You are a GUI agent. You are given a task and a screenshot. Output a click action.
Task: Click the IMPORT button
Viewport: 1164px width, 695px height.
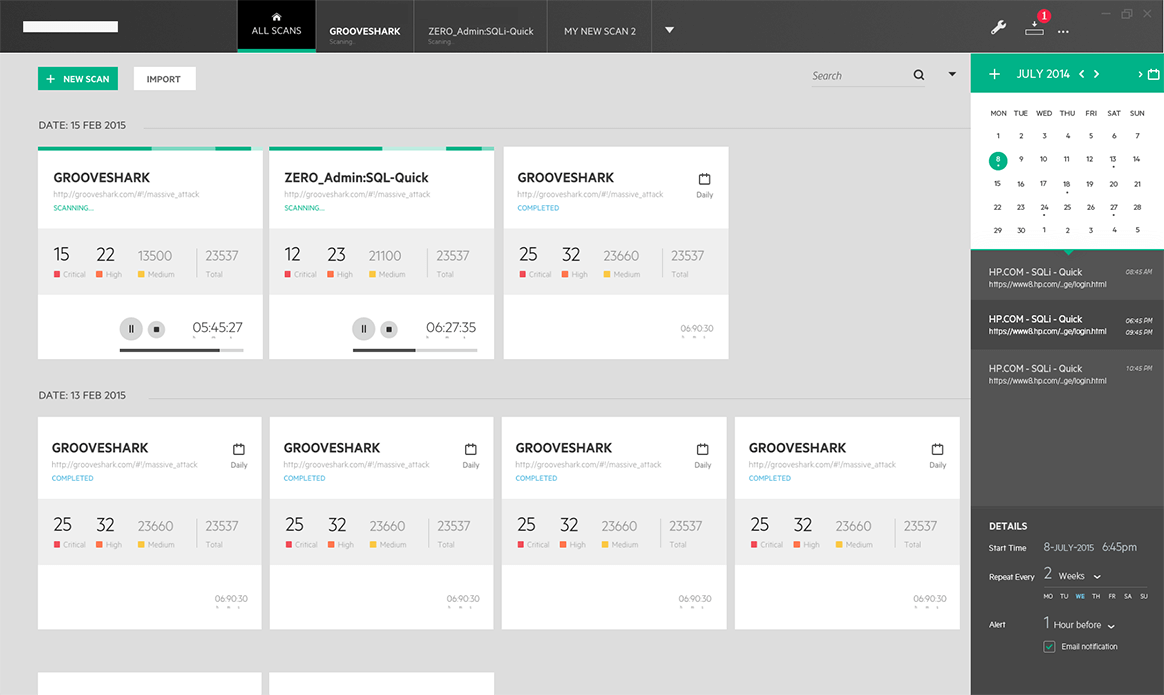[164, 79]
